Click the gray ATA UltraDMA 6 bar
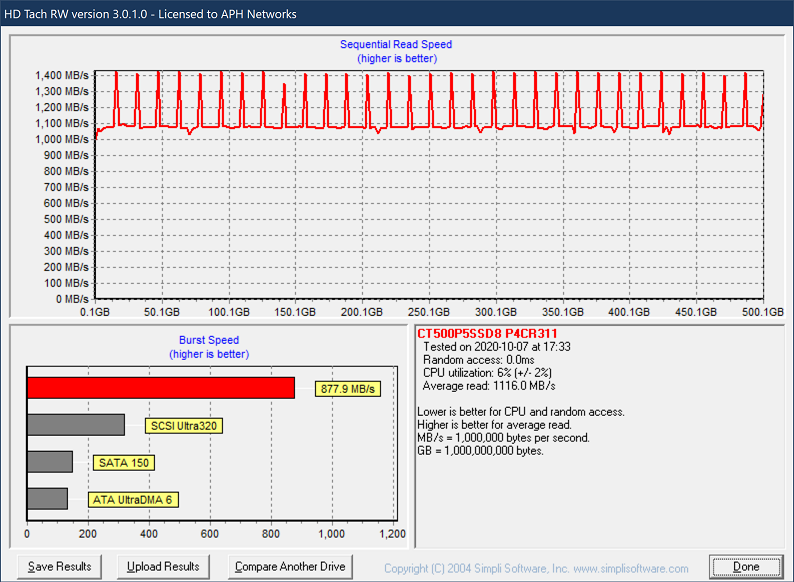This screenshot has height=582, width=794. pyautogui.click(x=47, y=499)
